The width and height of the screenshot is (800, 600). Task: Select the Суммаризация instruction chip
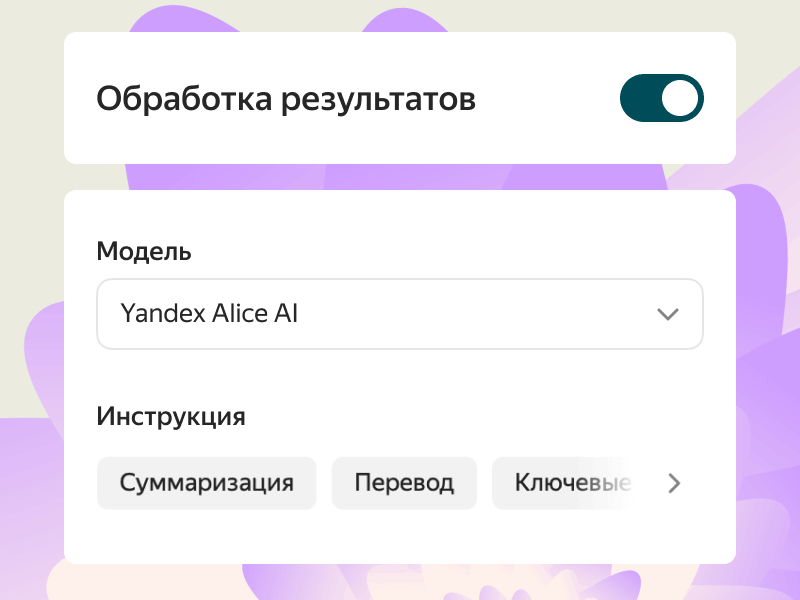pos(207,484)
